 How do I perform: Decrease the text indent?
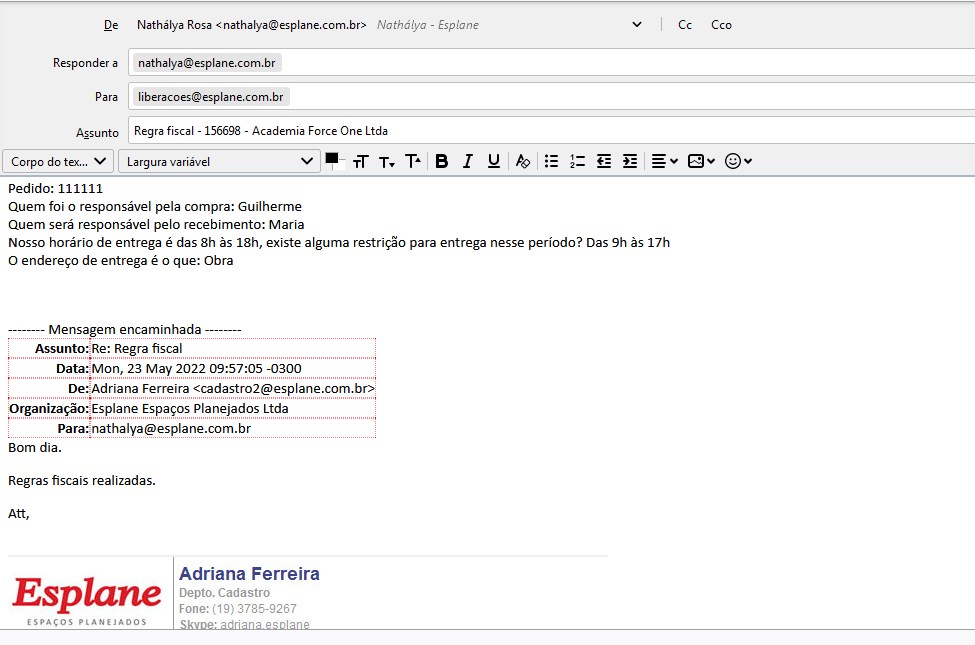pos(604,161)
